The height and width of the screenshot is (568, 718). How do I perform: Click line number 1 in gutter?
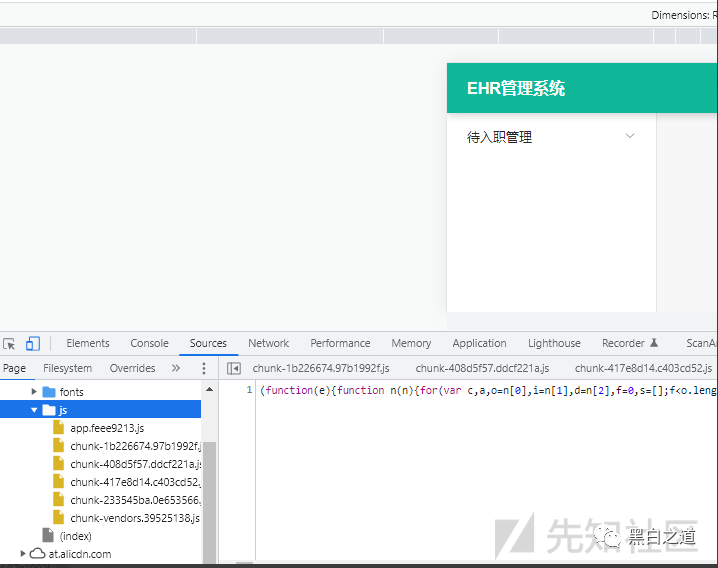249,390
